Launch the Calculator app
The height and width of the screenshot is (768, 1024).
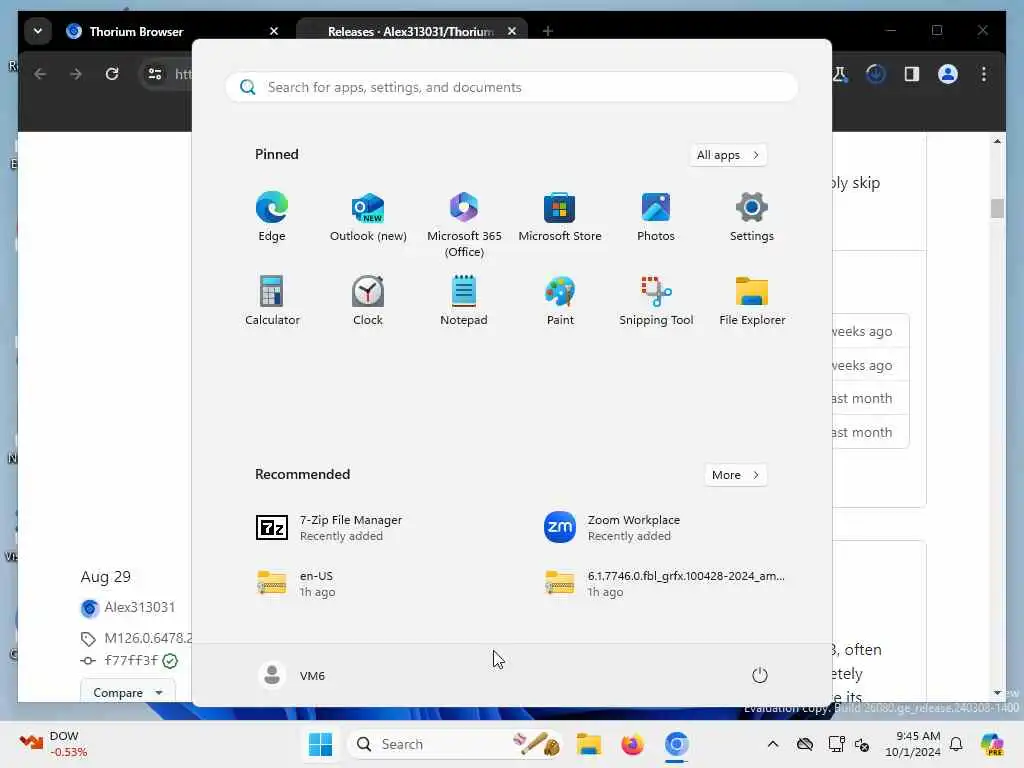pyautogui.click(x=272, y=300)
